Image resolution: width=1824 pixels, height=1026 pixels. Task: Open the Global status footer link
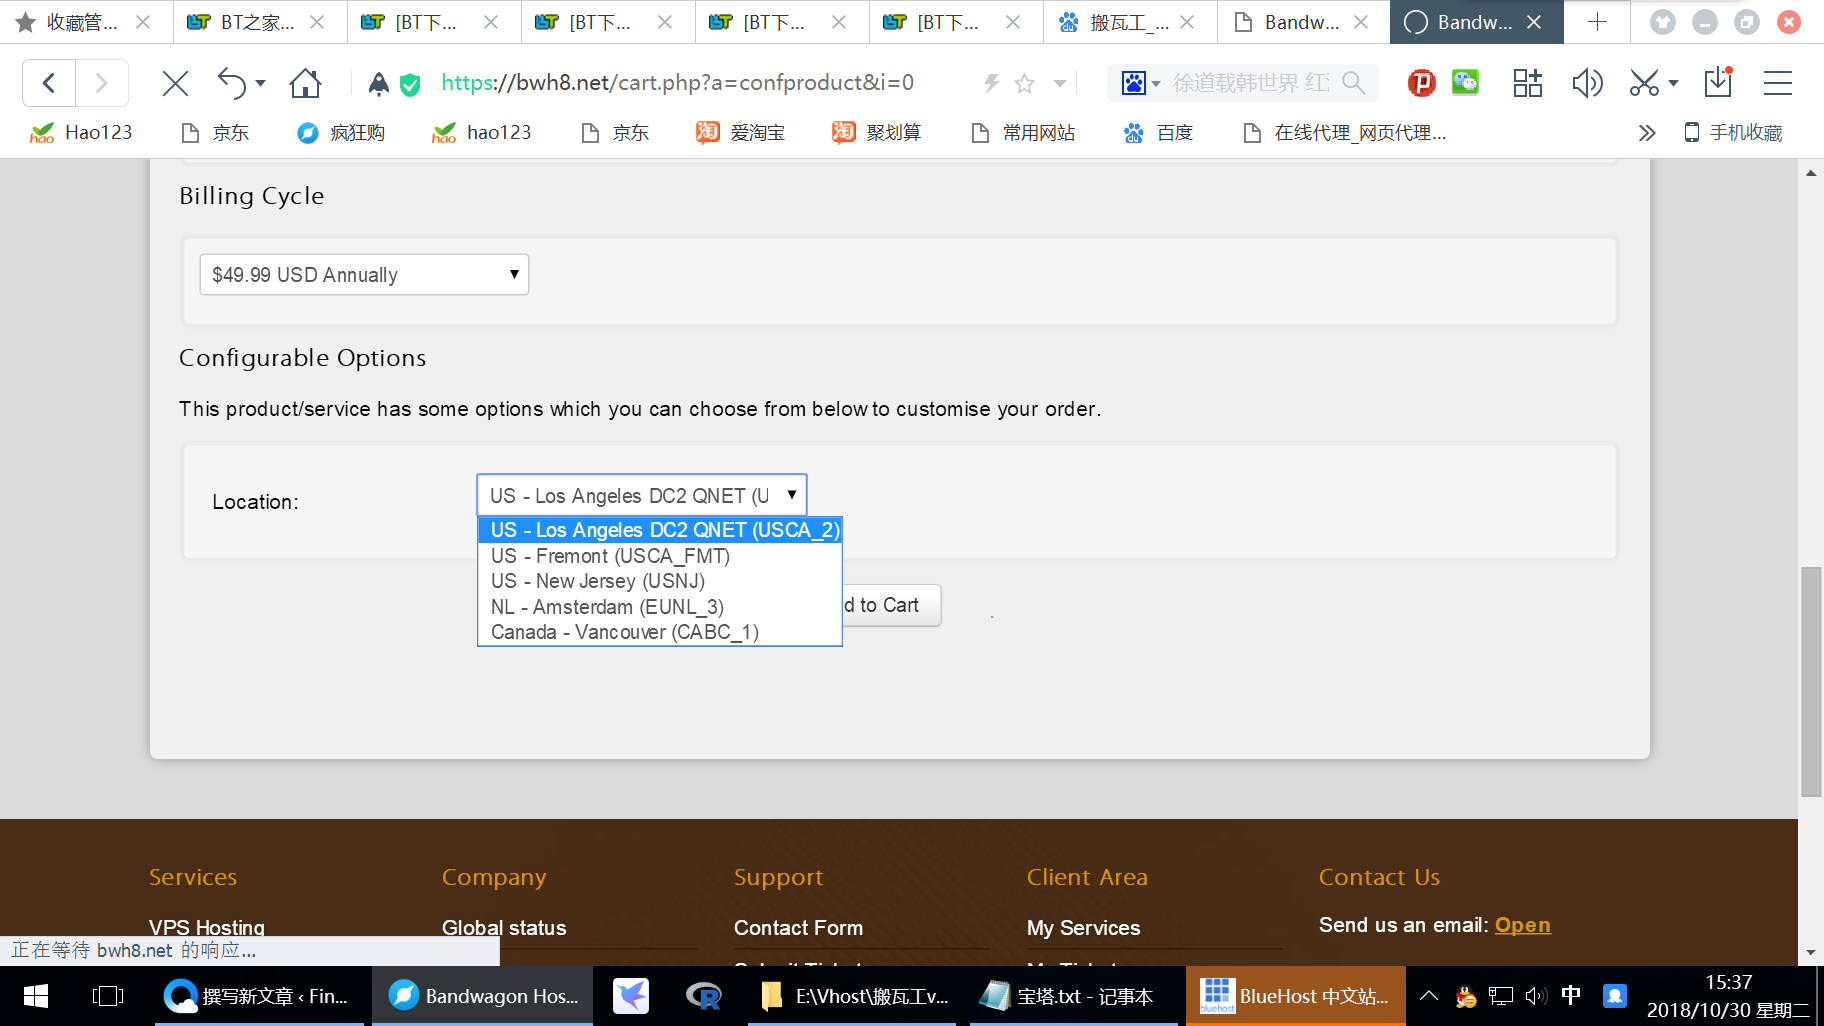click(x=504, y=928)
